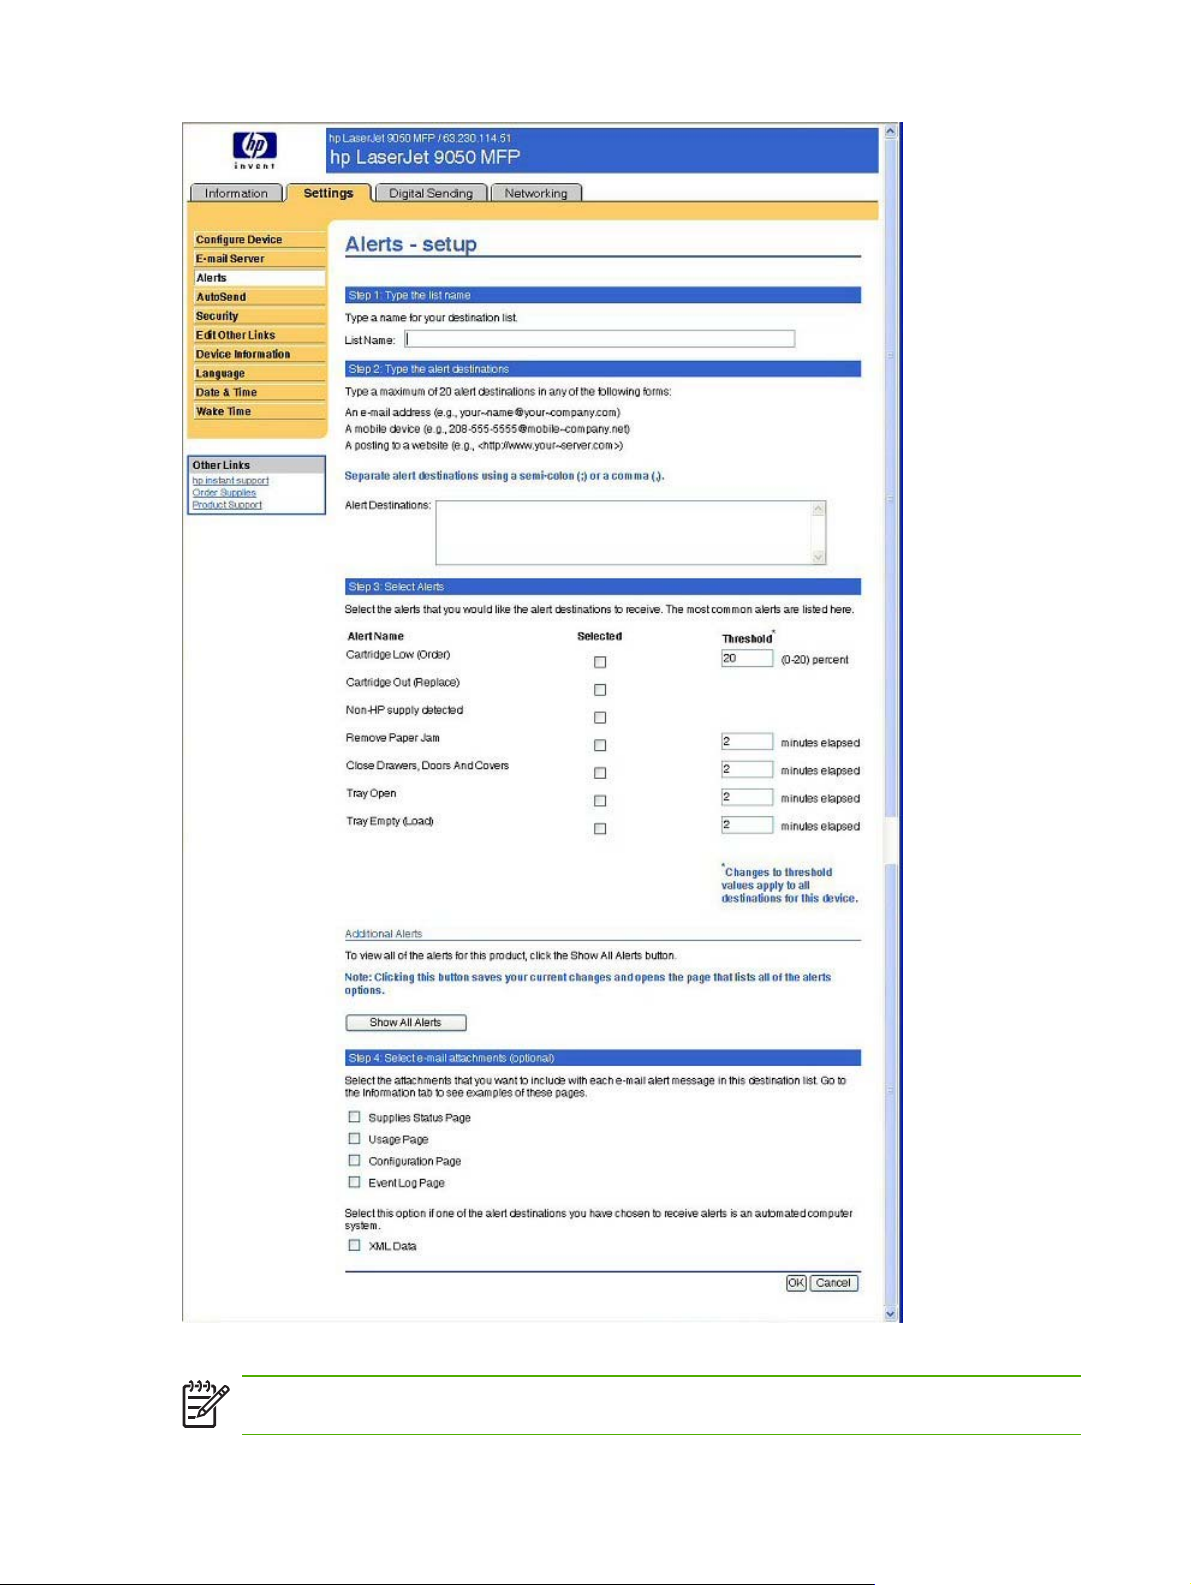This screenshot has height=1585, width=1191.
Task: Open Edit Other Links page
Action: pos(259,335)
